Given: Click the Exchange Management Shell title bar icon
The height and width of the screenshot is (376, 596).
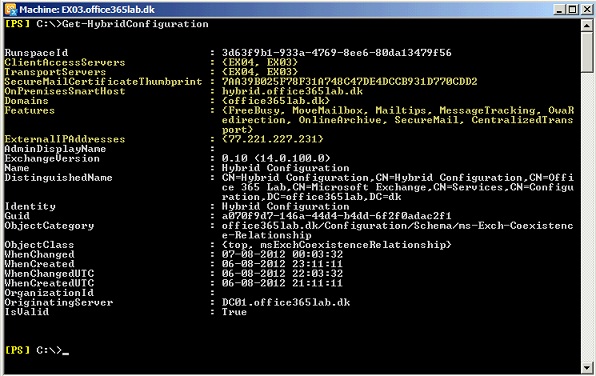Looking at the screenshot, I should [x=11, y=9].
